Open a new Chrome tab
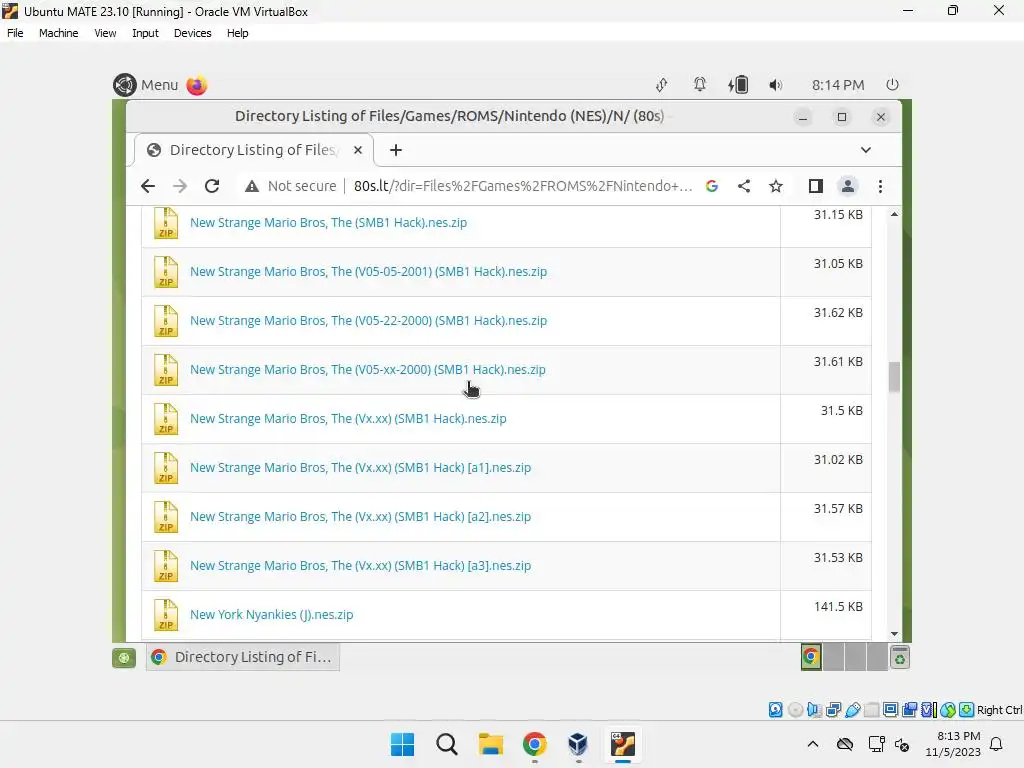 tap(396, 150)
